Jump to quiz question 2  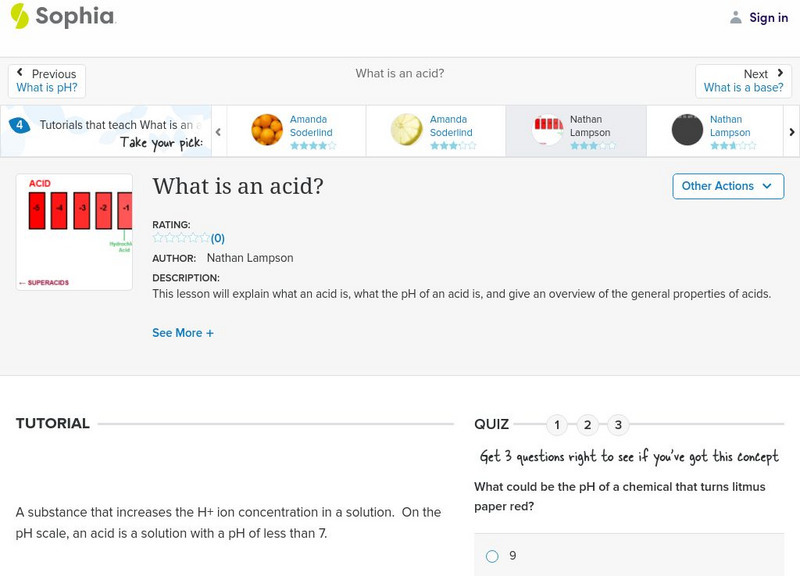click(x=588, y=425)
